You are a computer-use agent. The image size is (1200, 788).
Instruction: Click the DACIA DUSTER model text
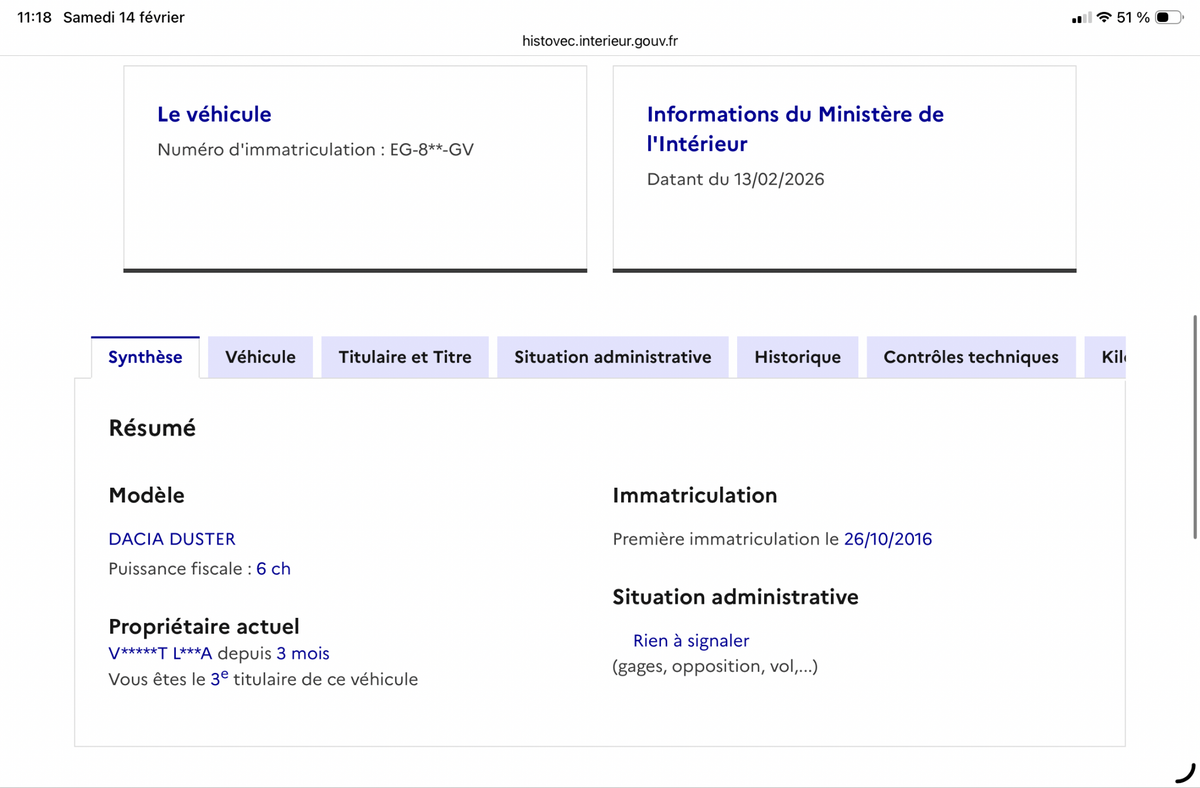pos(172,539)
